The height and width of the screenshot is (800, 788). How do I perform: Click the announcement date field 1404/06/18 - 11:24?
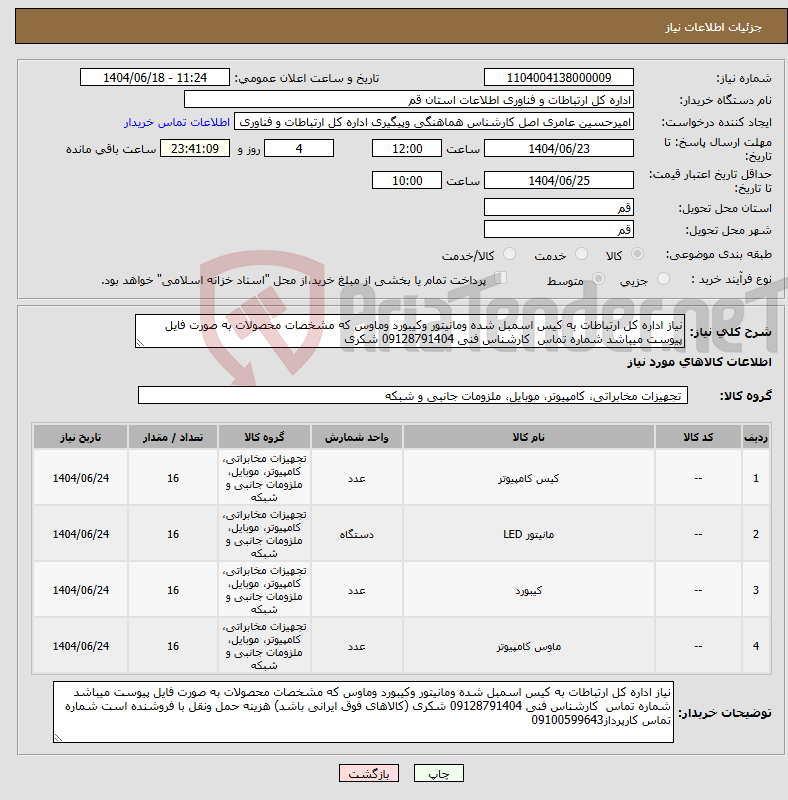[x=155, y=78]
